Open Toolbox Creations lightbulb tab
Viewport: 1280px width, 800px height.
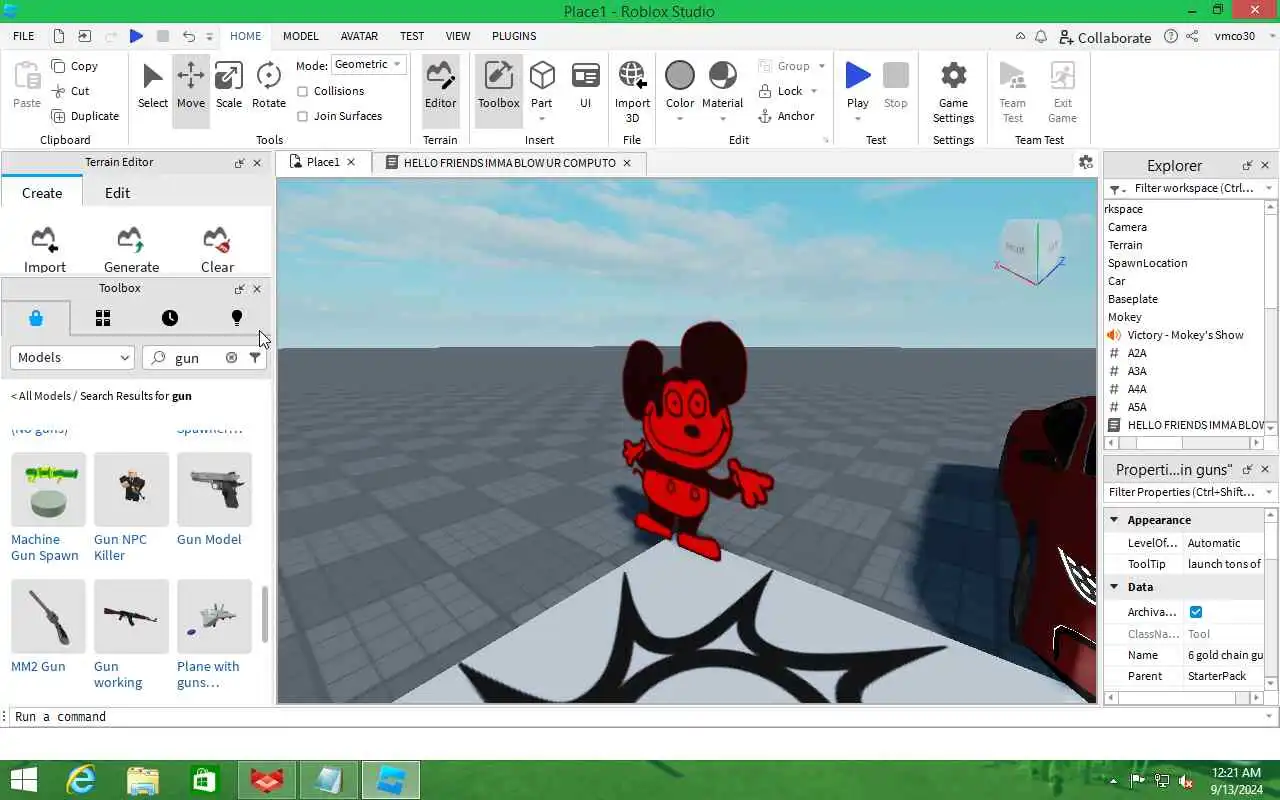[x=237, y=318]
